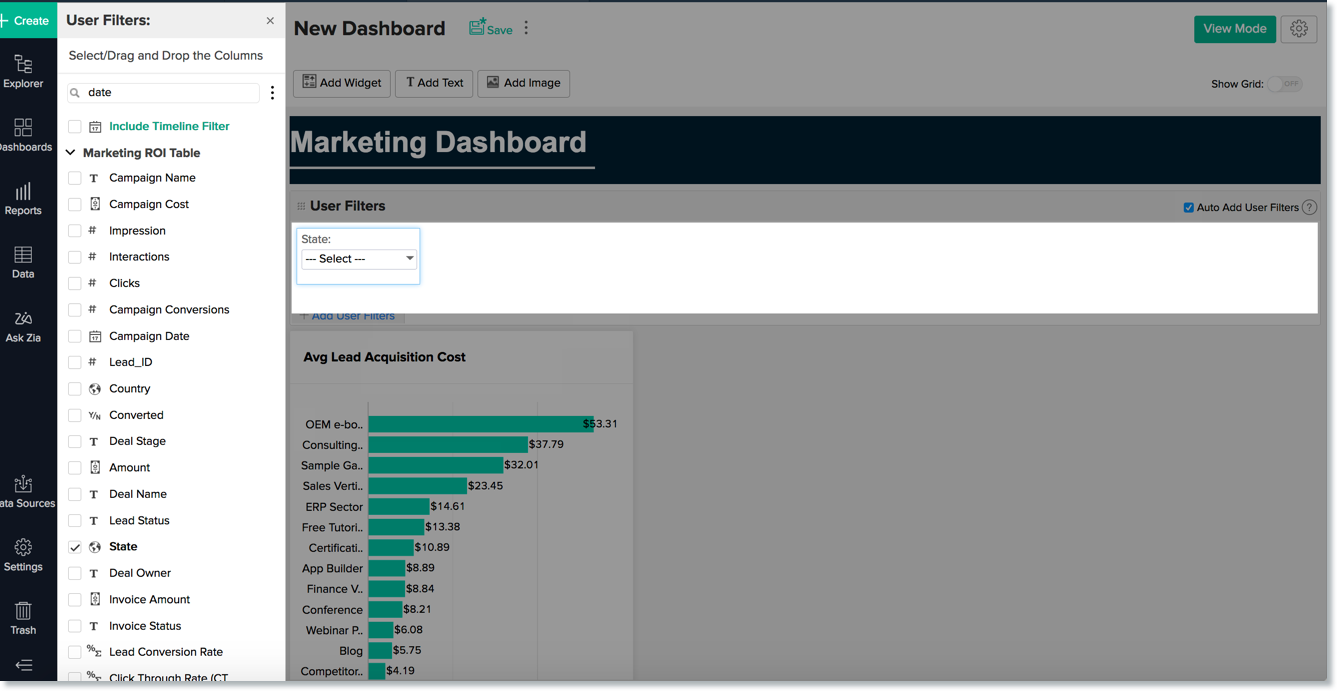Collapse the left sidebar with arrow icon
Image resolution: width=1337 pixels, height=691 pixels.
24,665
